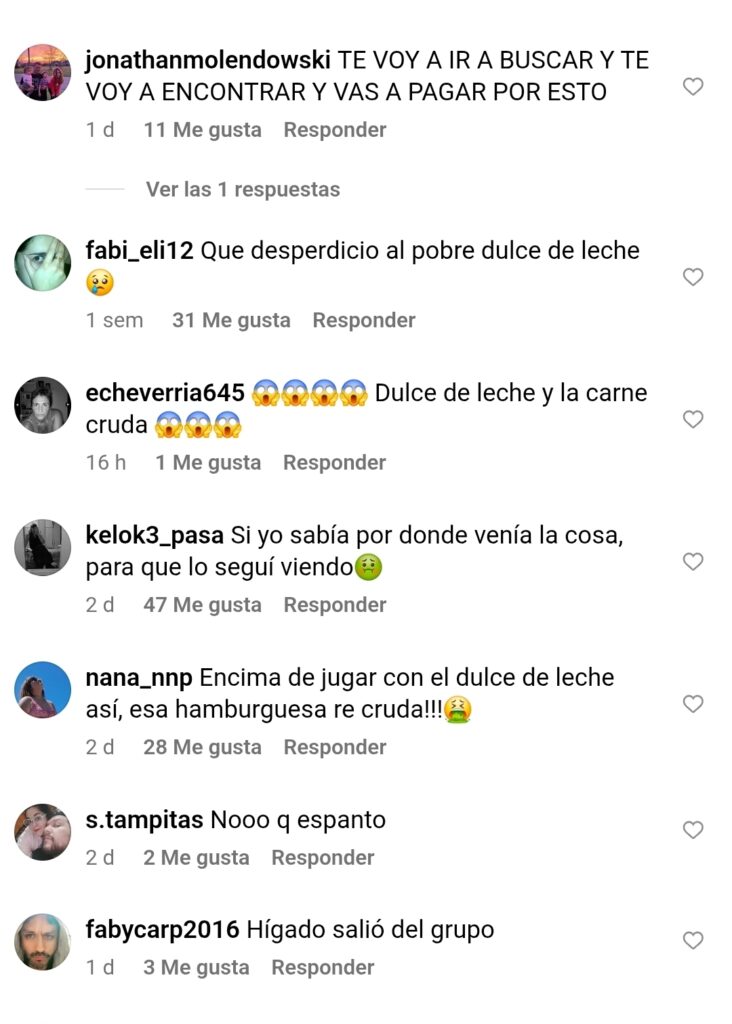Tap the heart beside s.tampitas' comment

[x=693, y=829]
